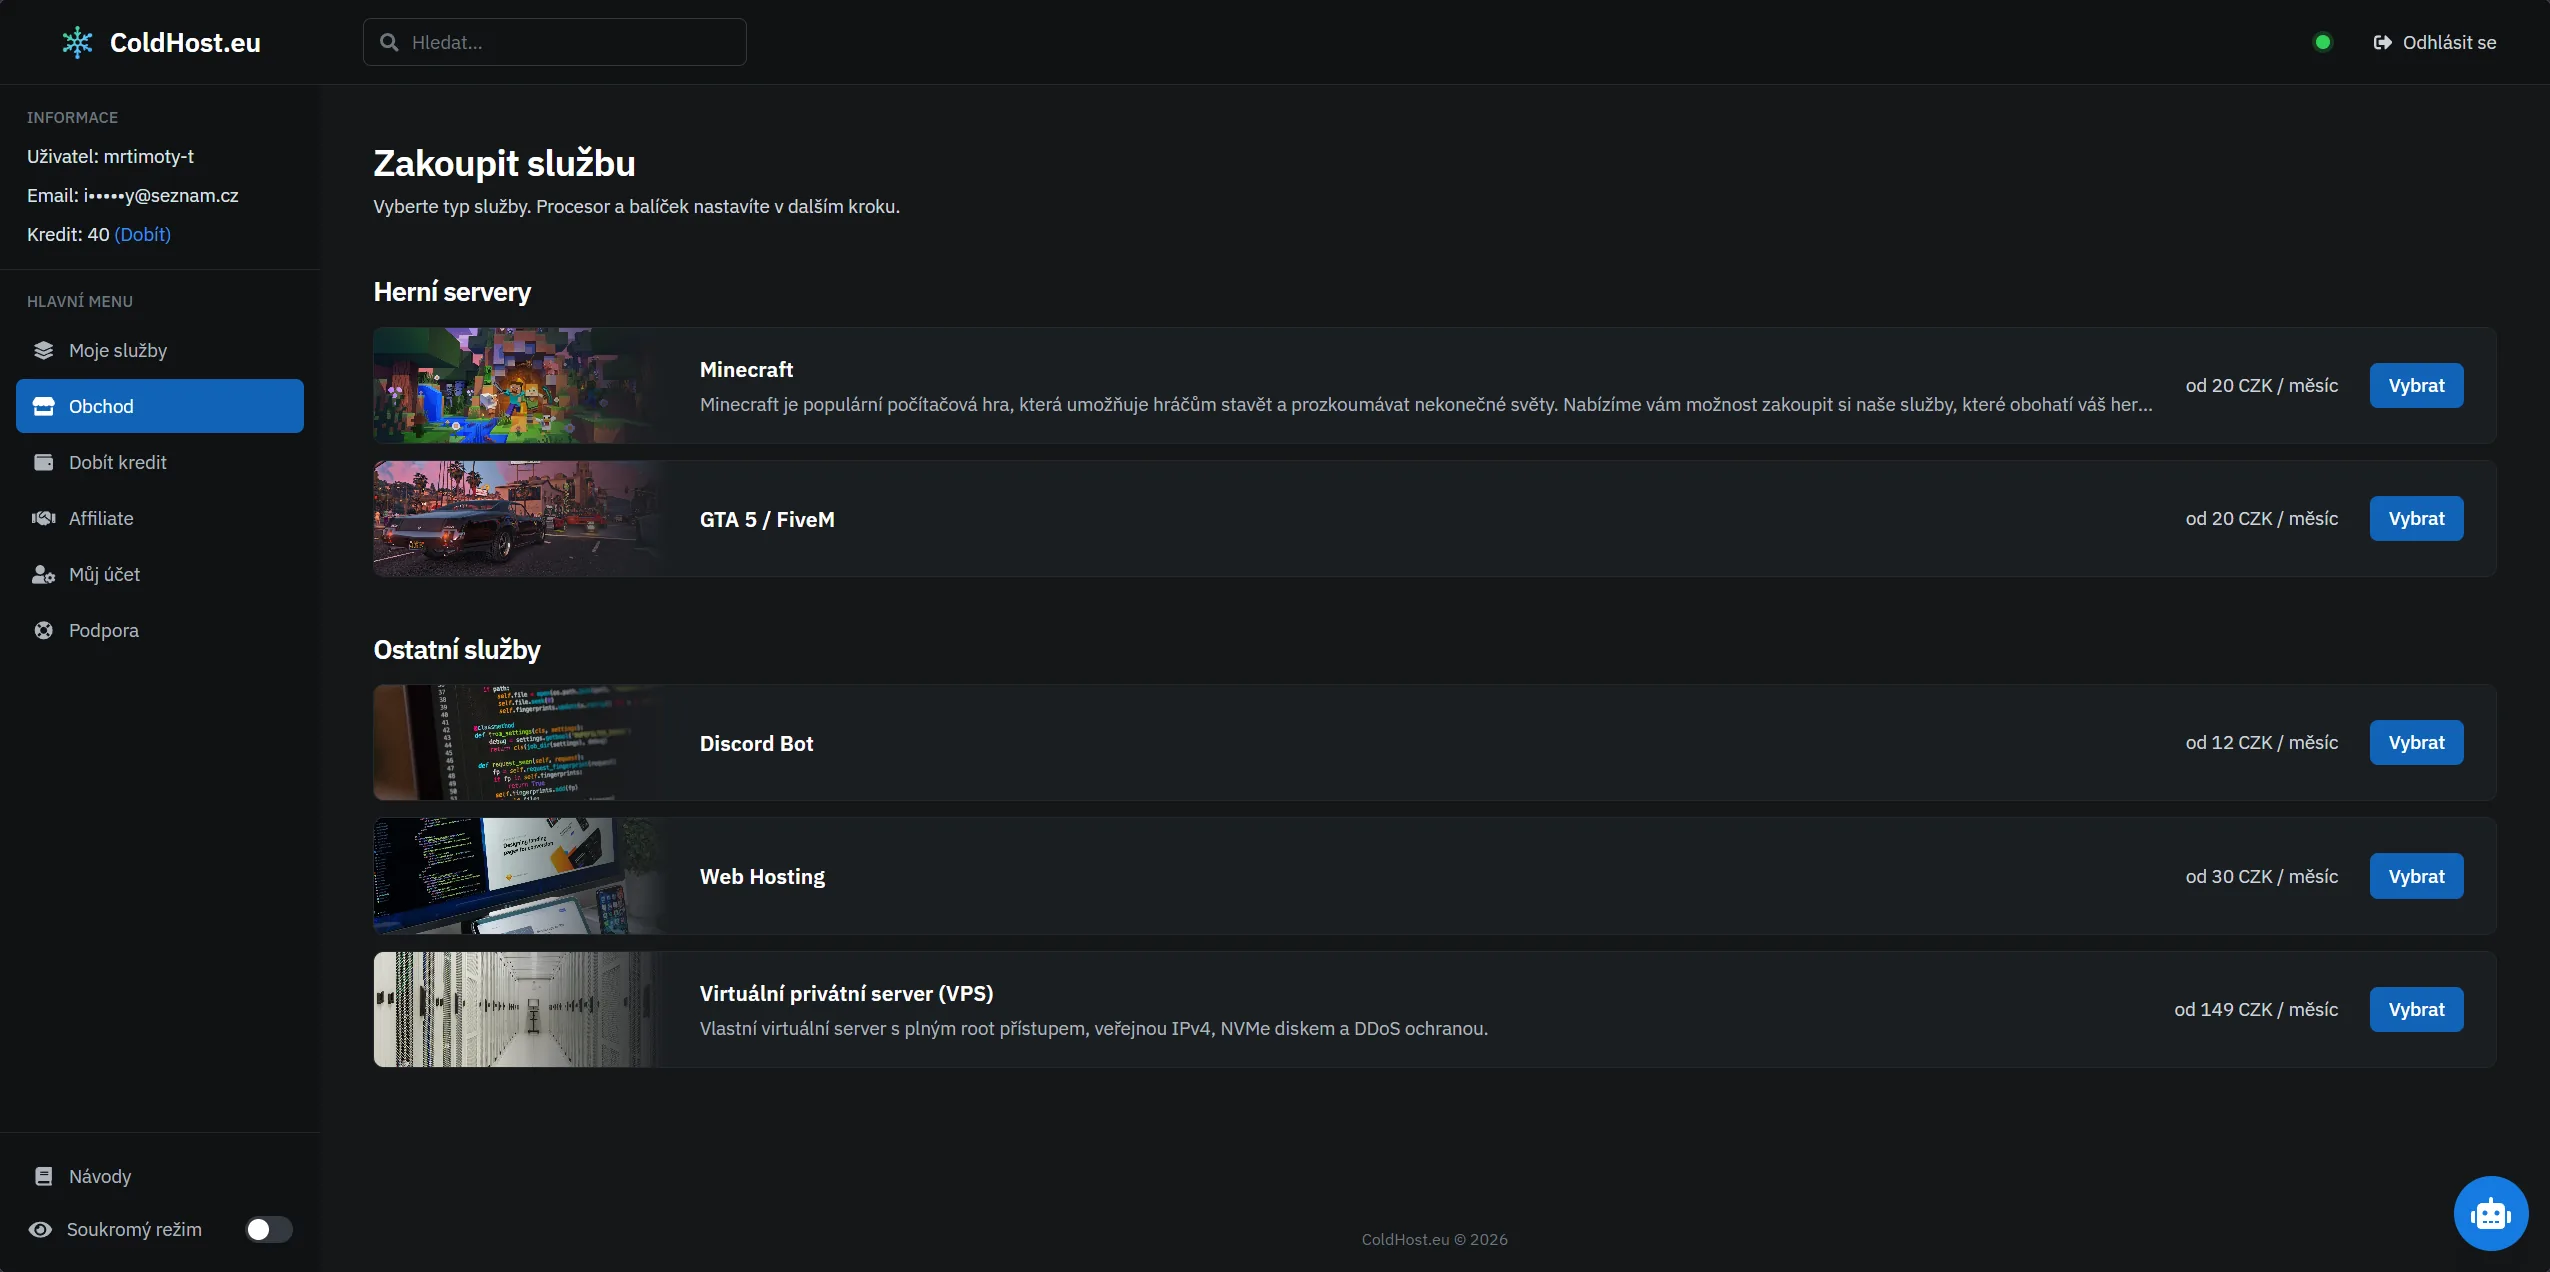
Task: Click the Web Hosting thumbnail image
Action: tap(520, 876)
